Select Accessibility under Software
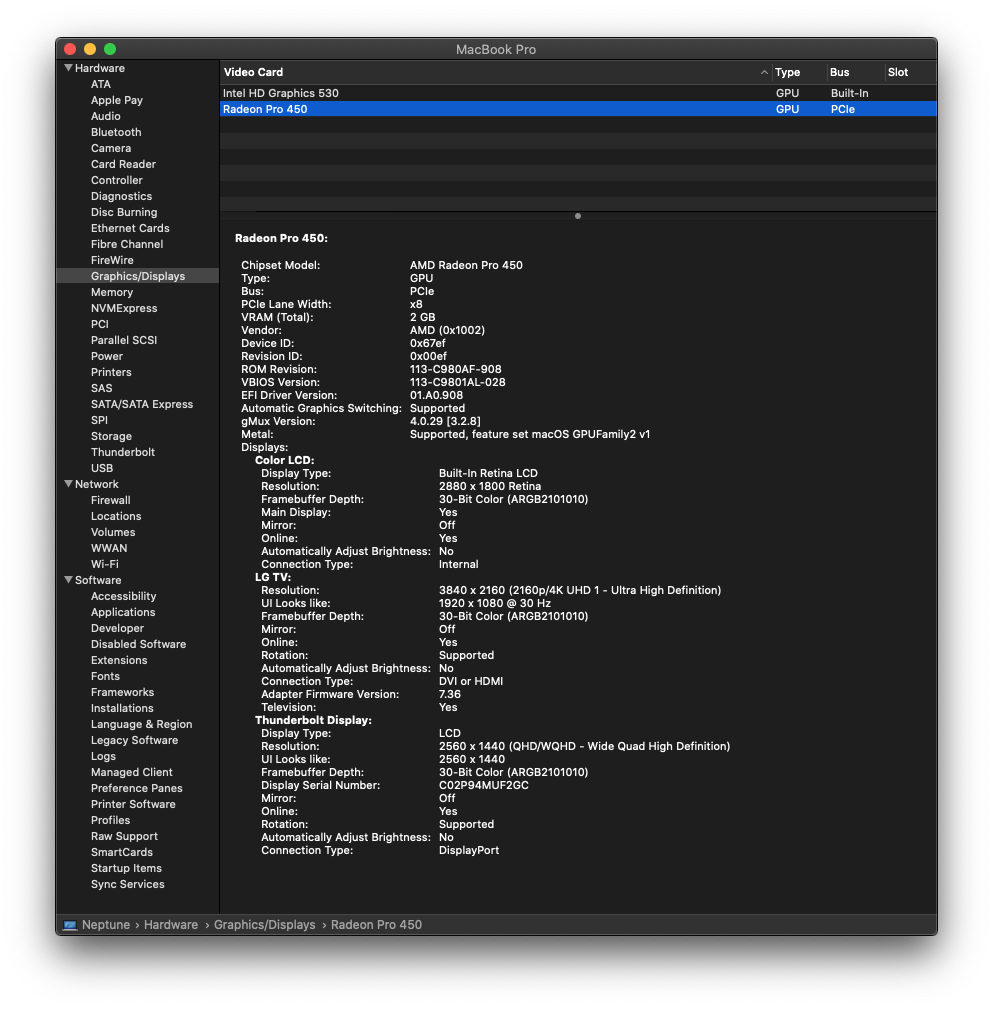993x1009 pixels. [x=124, y=597]
